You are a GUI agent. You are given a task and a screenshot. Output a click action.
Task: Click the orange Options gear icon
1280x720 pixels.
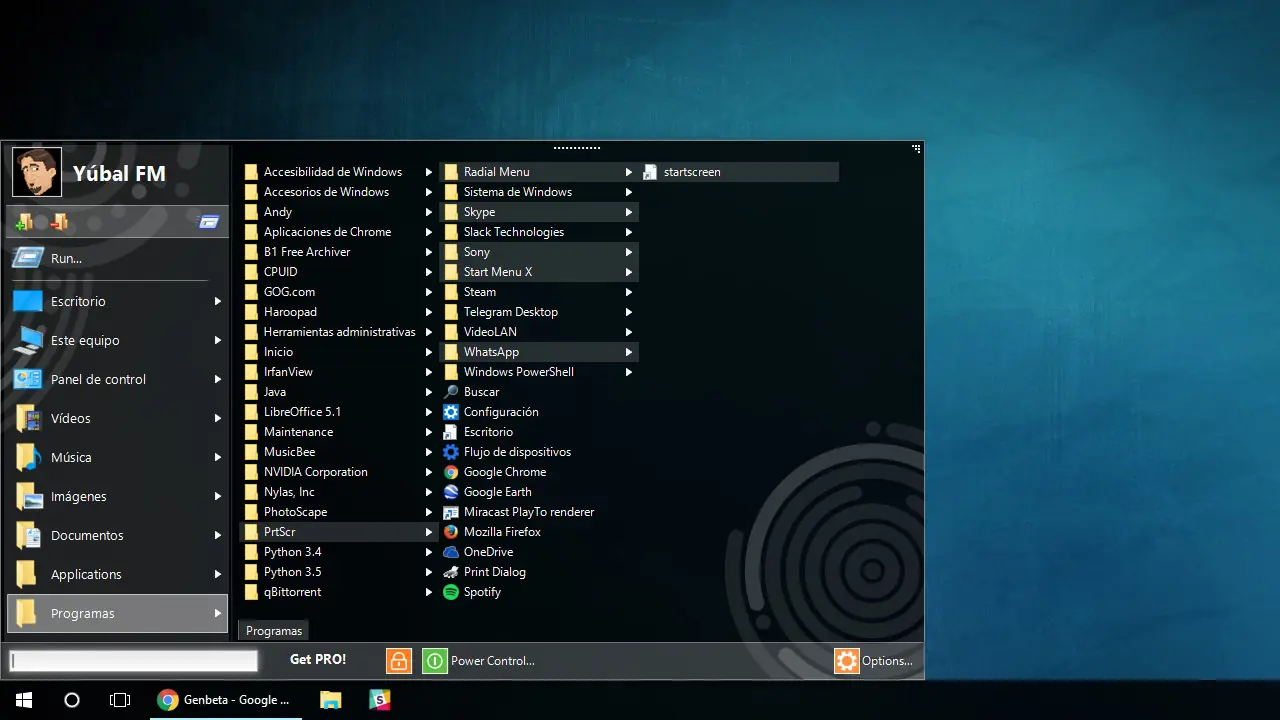[847, 661]
